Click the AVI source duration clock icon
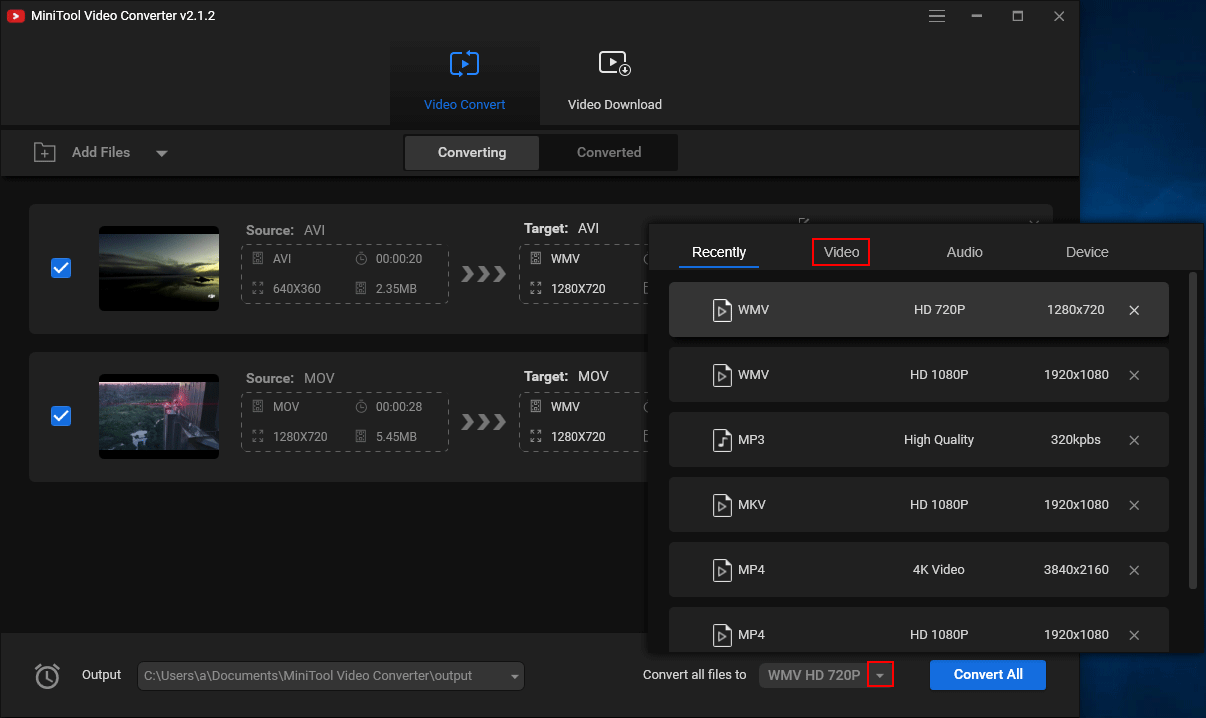The width and height of the screenshot is (1206, 718). click(x=361, y=259)
